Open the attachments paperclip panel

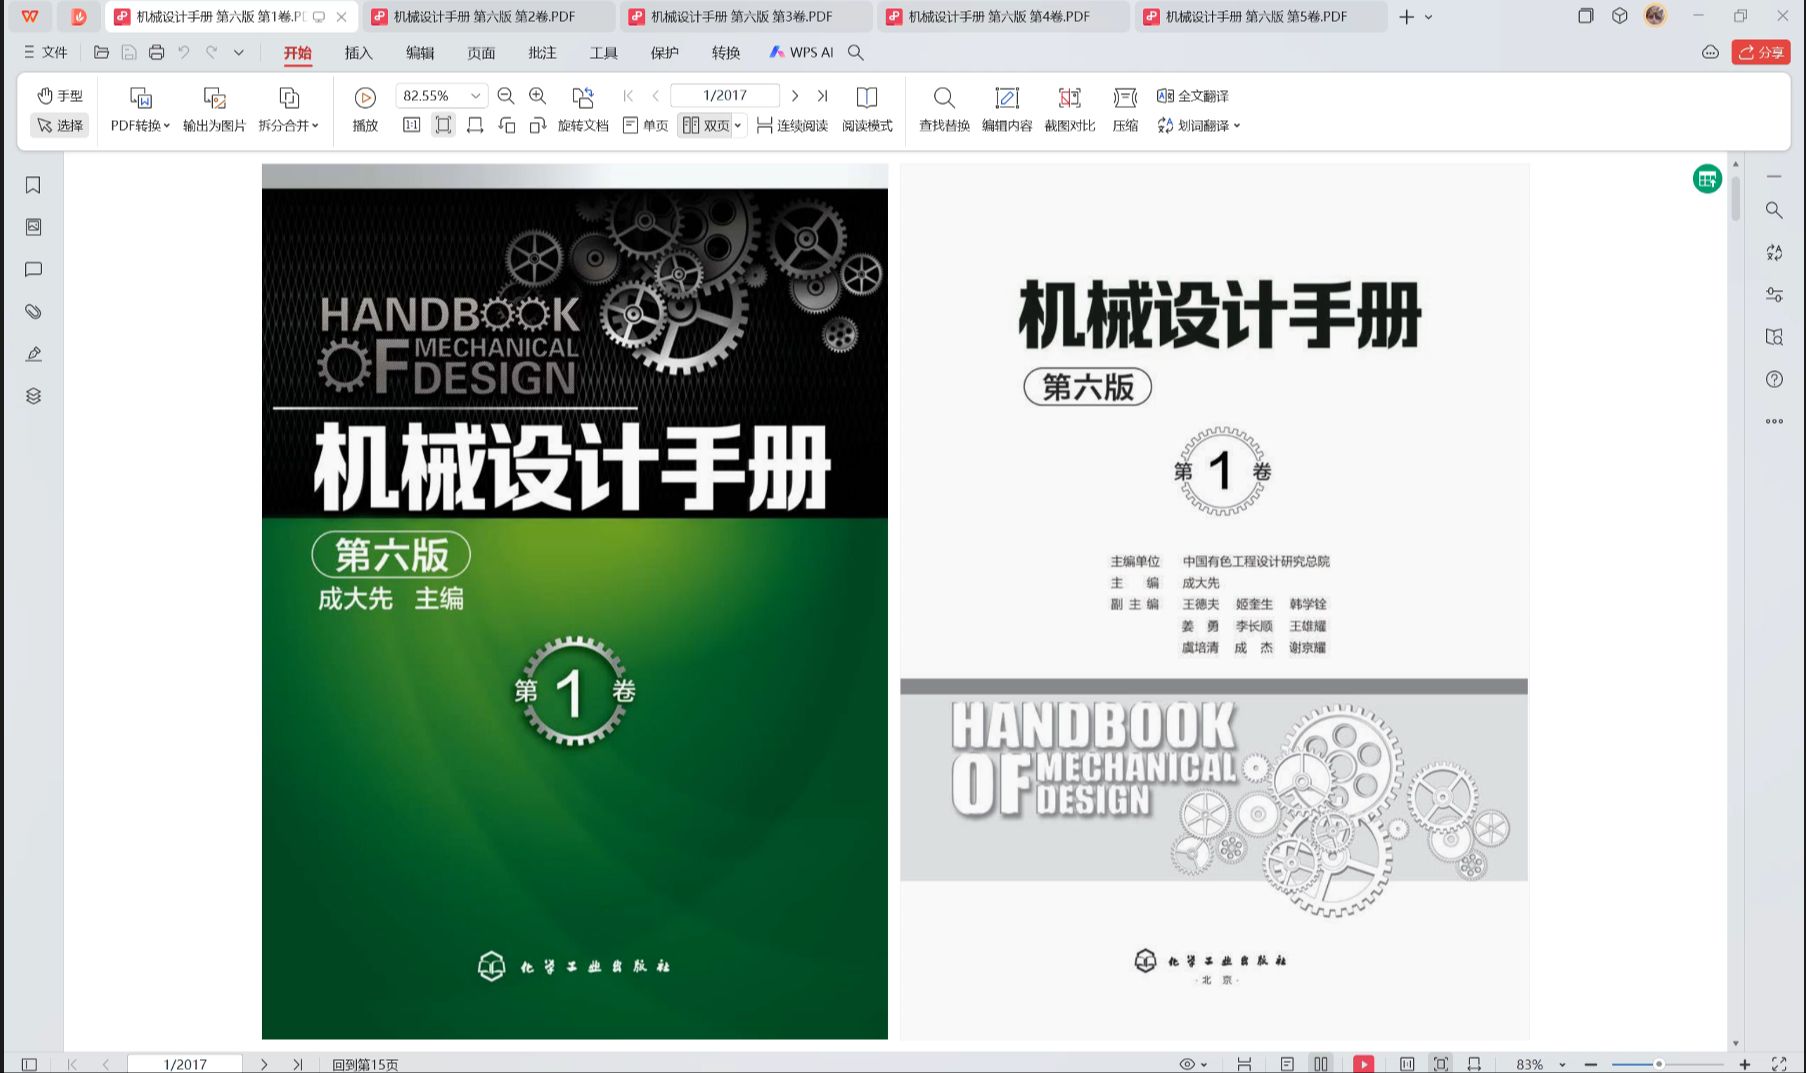coord(33,312)
